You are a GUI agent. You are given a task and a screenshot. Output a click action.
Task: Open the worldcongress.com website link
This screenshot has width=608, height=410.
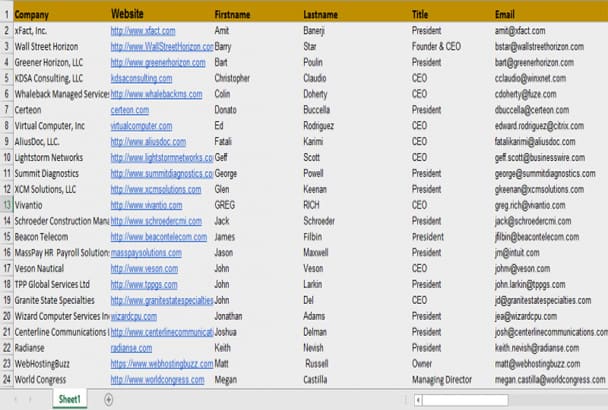tap(157, 380)
